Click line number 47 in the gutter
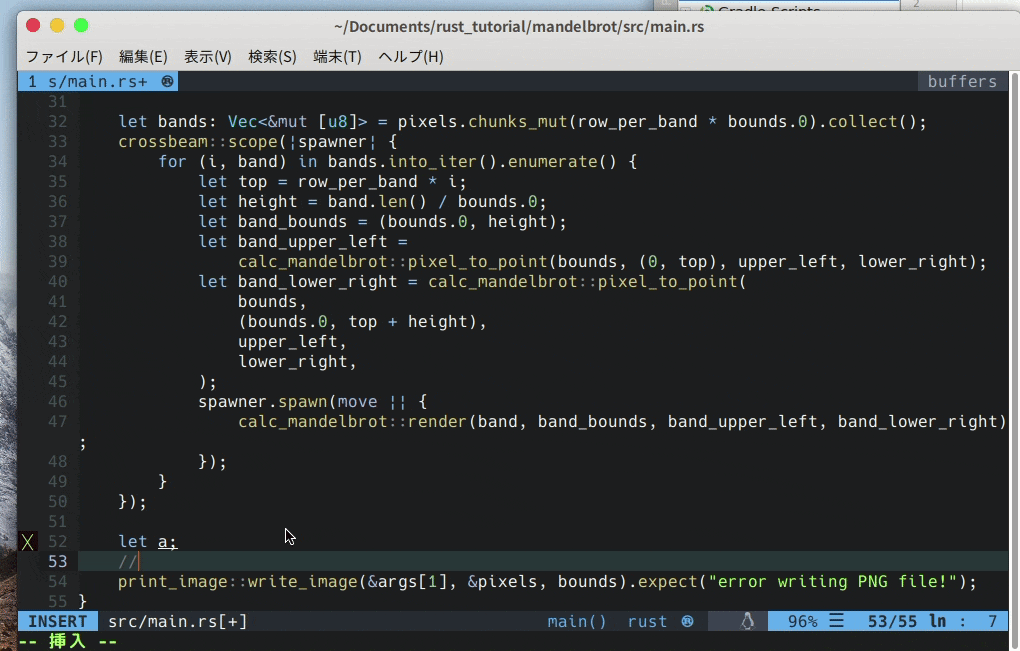This screenshot has width=1020, height=651. point(57,421)
